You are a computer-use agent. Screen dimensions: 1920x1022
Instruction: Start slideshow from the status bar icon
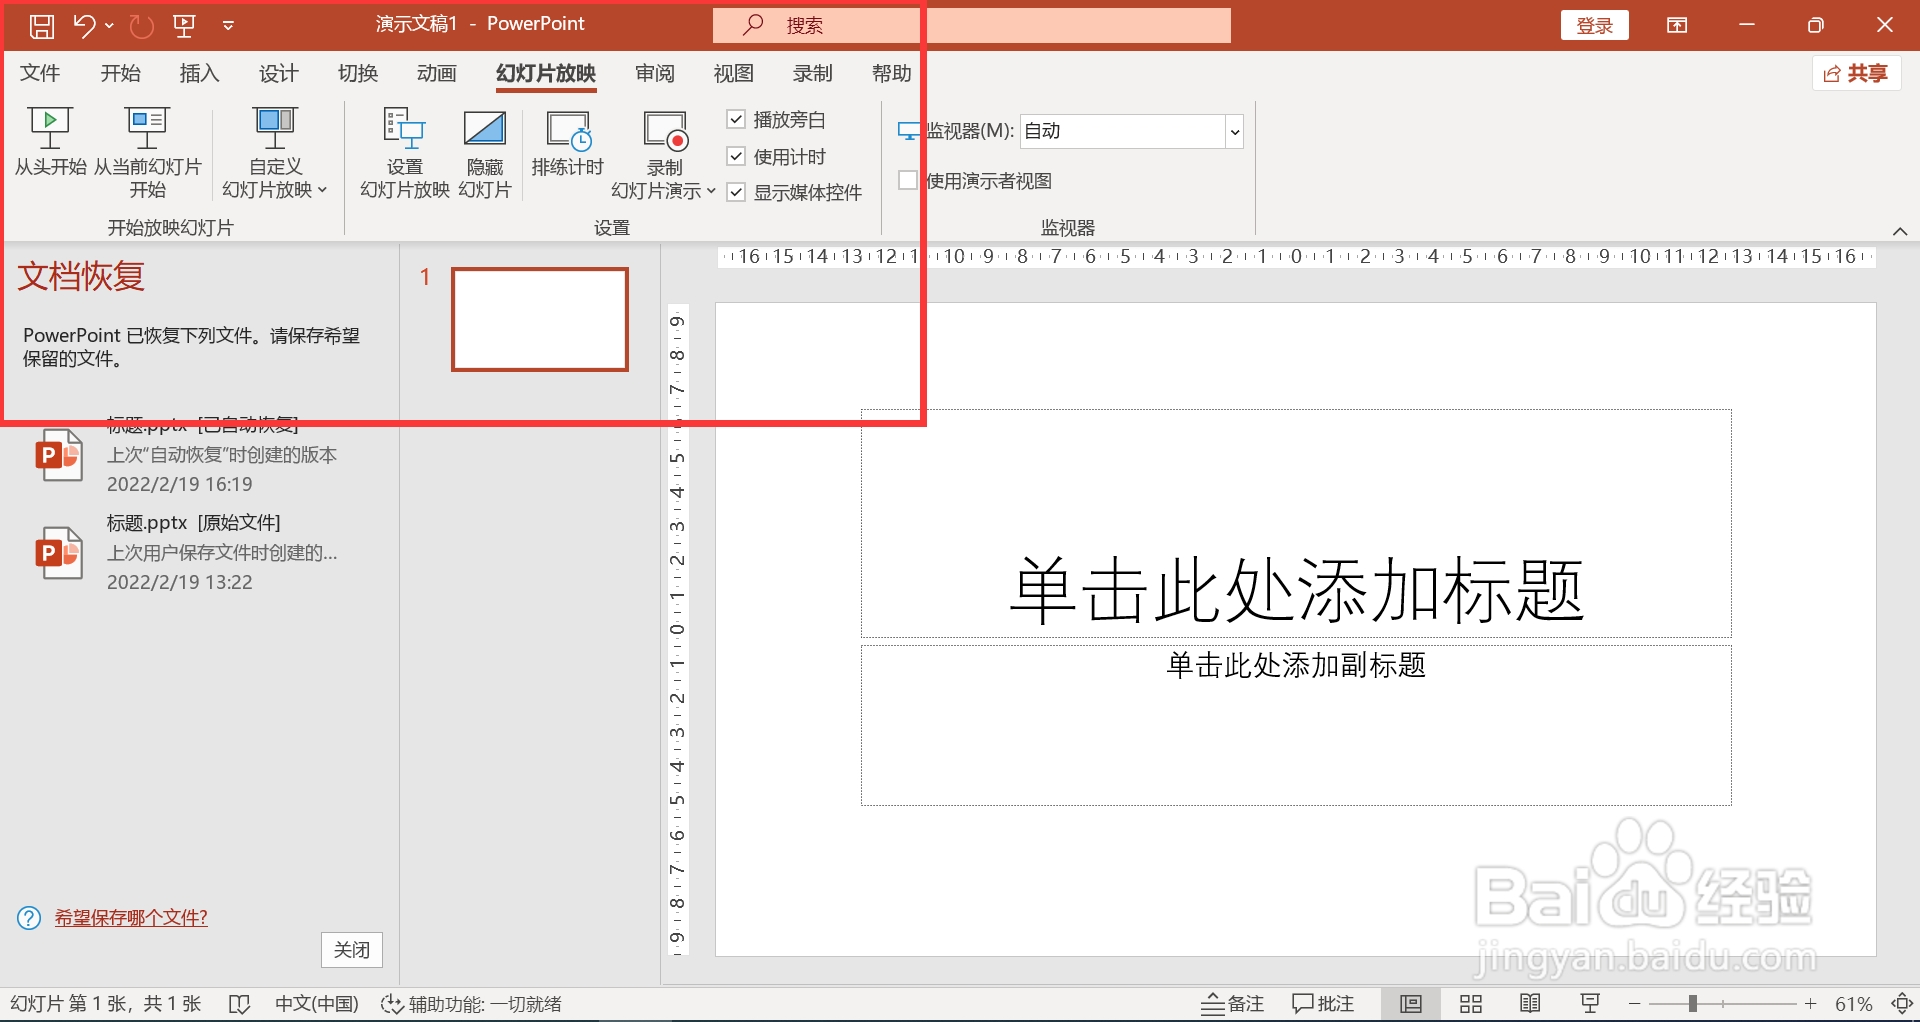1590,1004
